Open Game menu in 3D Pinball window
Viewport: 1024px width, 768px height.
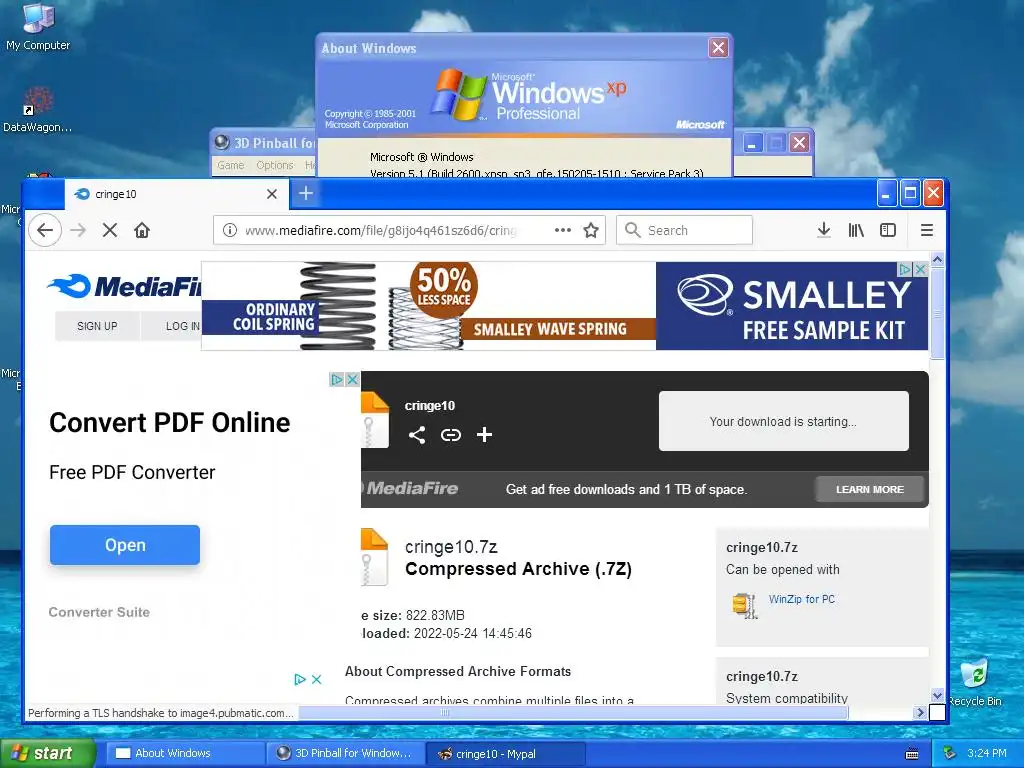tap(231, 165)
